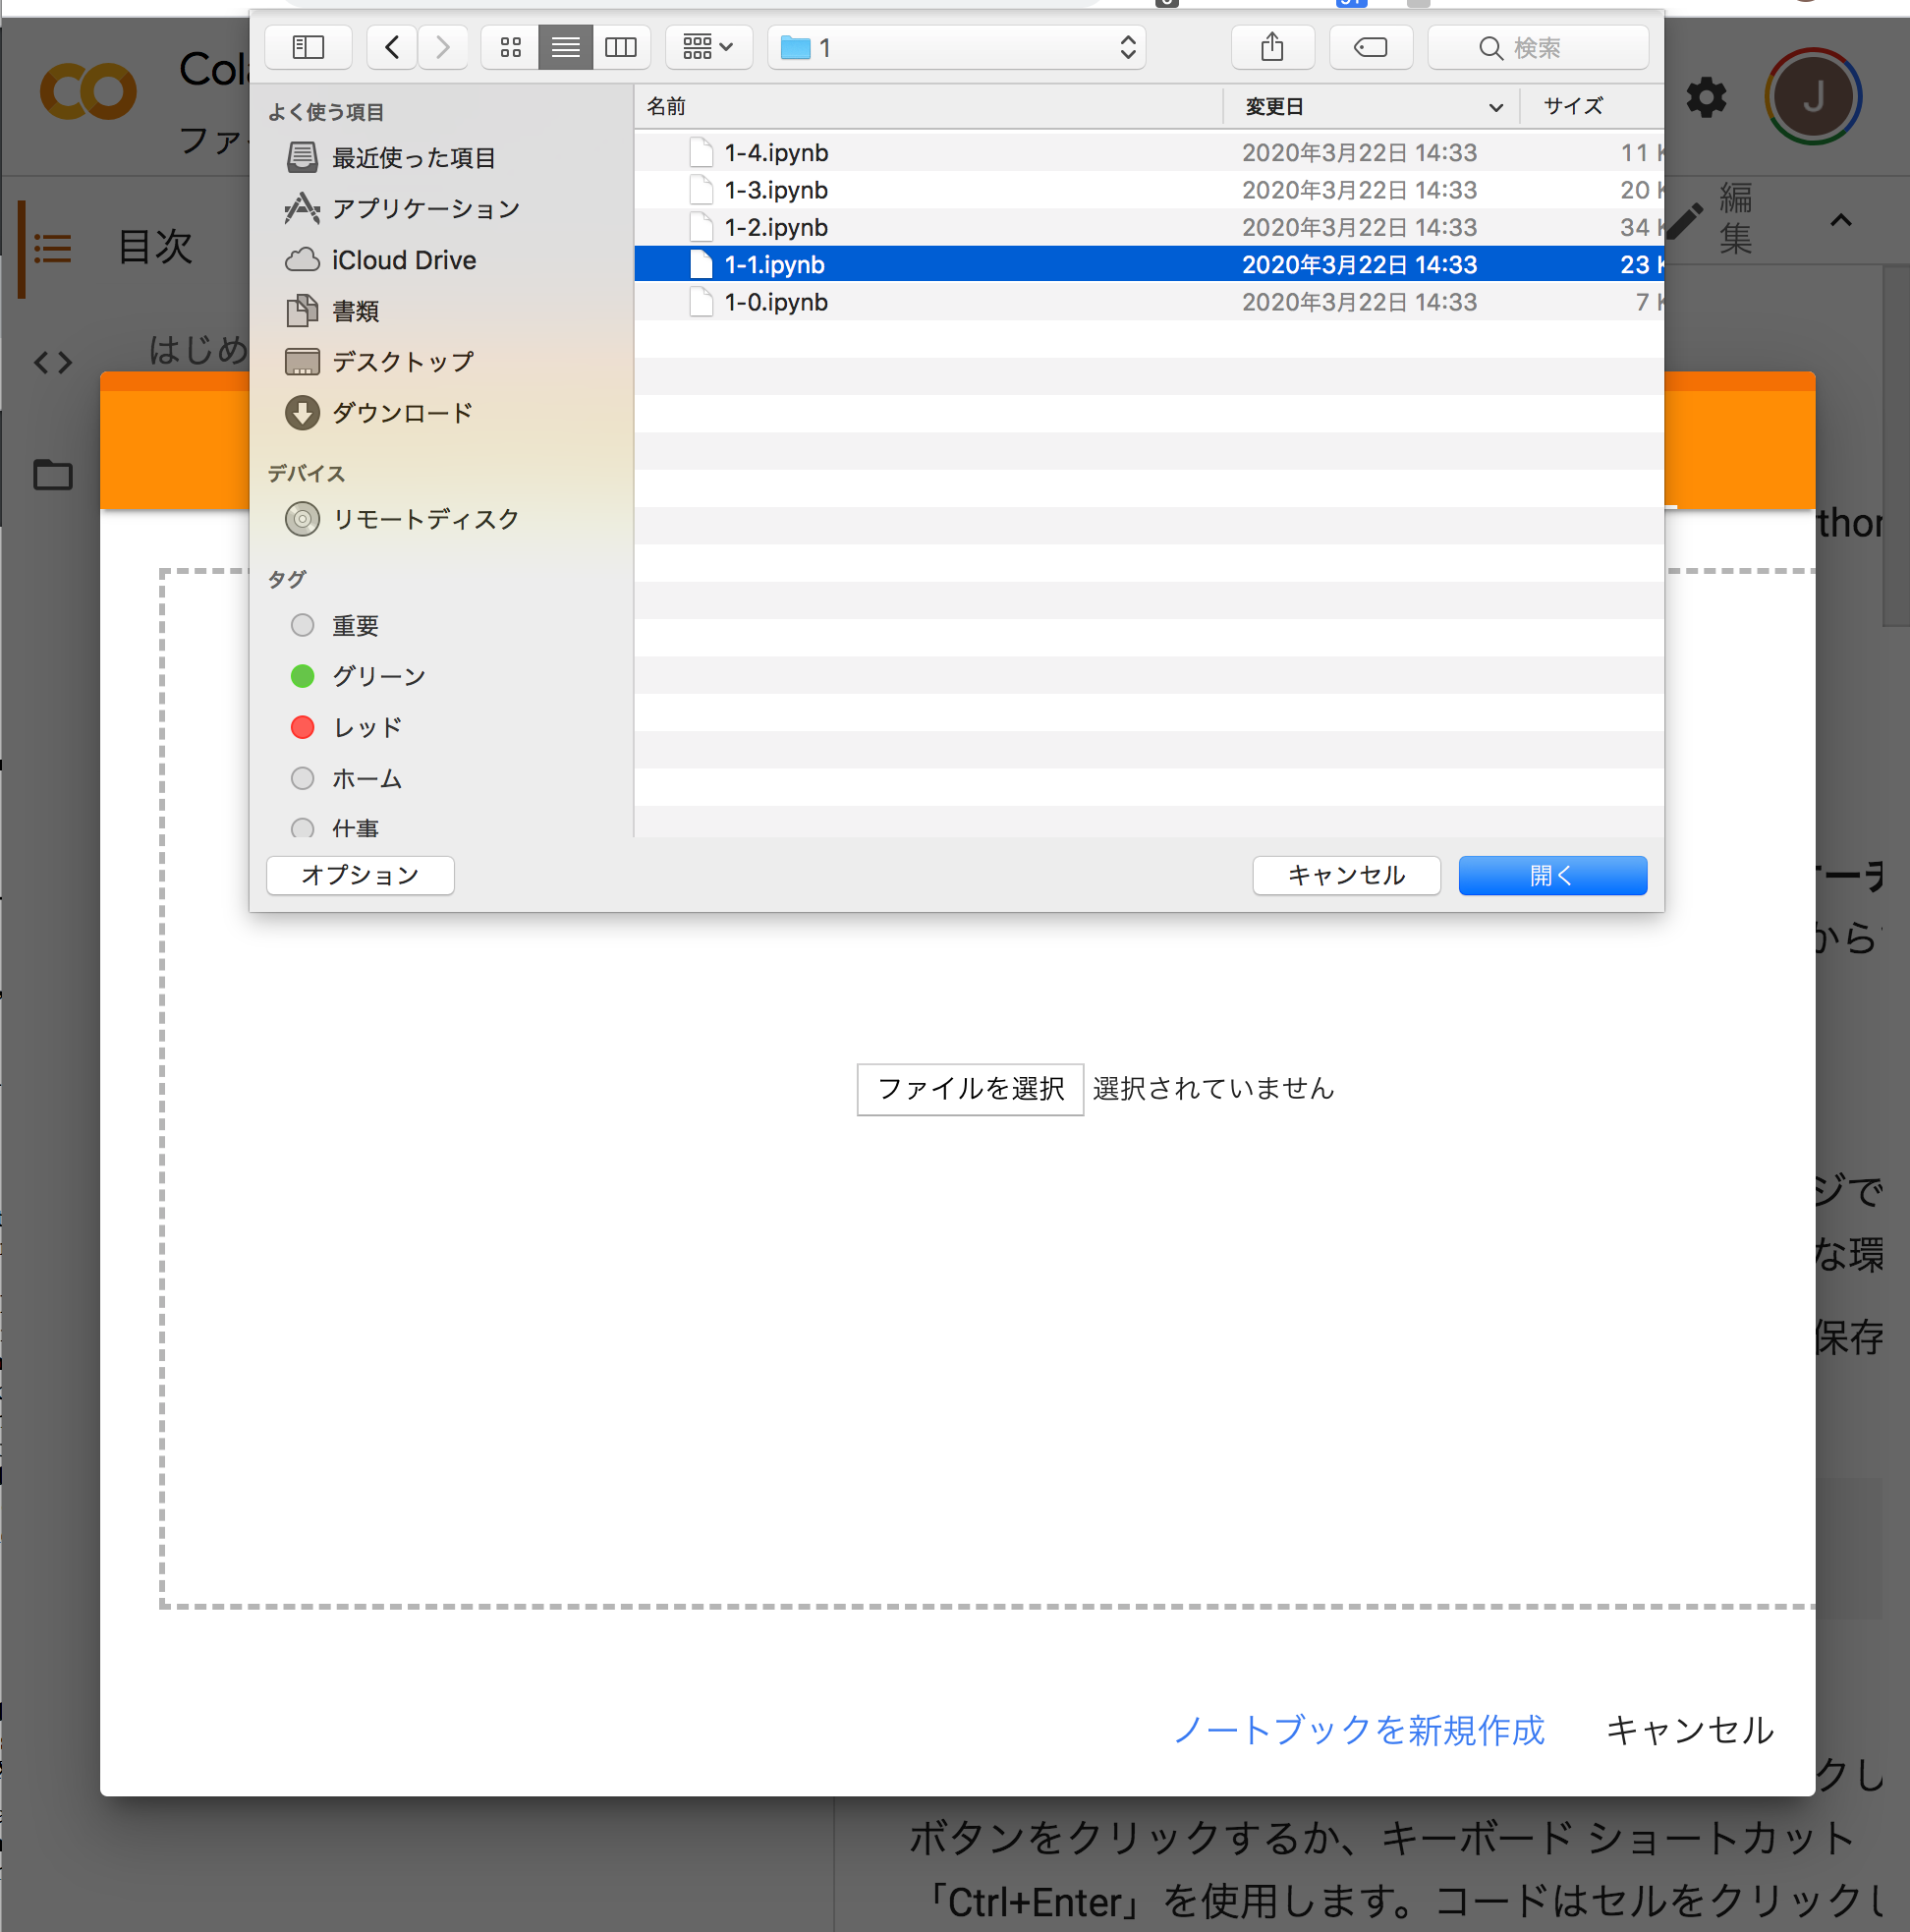
Task: Click the 検索 search field
Action: [1537, 47]
